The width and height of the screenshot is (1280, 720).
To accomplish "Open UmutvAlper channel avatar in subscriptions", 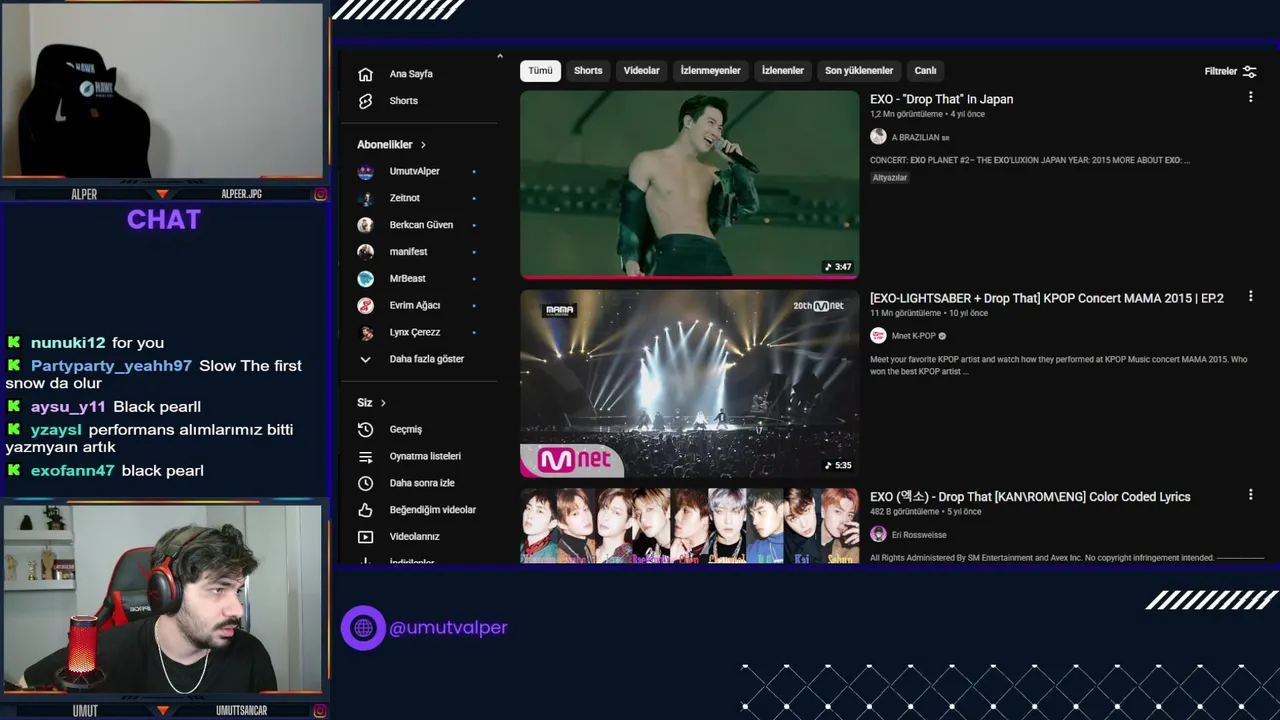I will click(366, 171).
